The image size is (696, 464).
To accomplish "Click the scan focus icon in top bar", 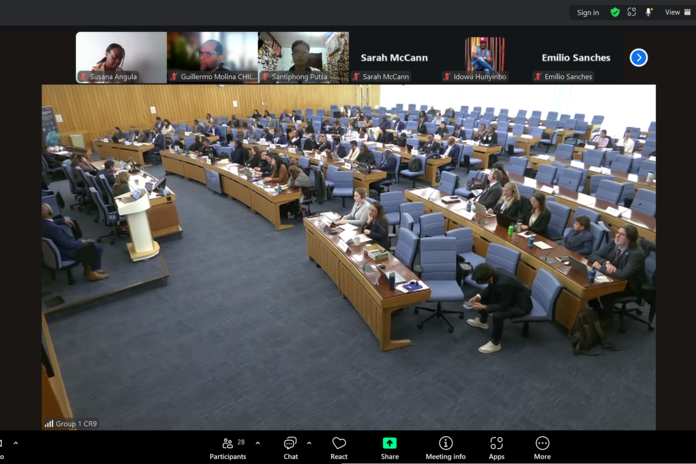I will click(x=632, y=12).
